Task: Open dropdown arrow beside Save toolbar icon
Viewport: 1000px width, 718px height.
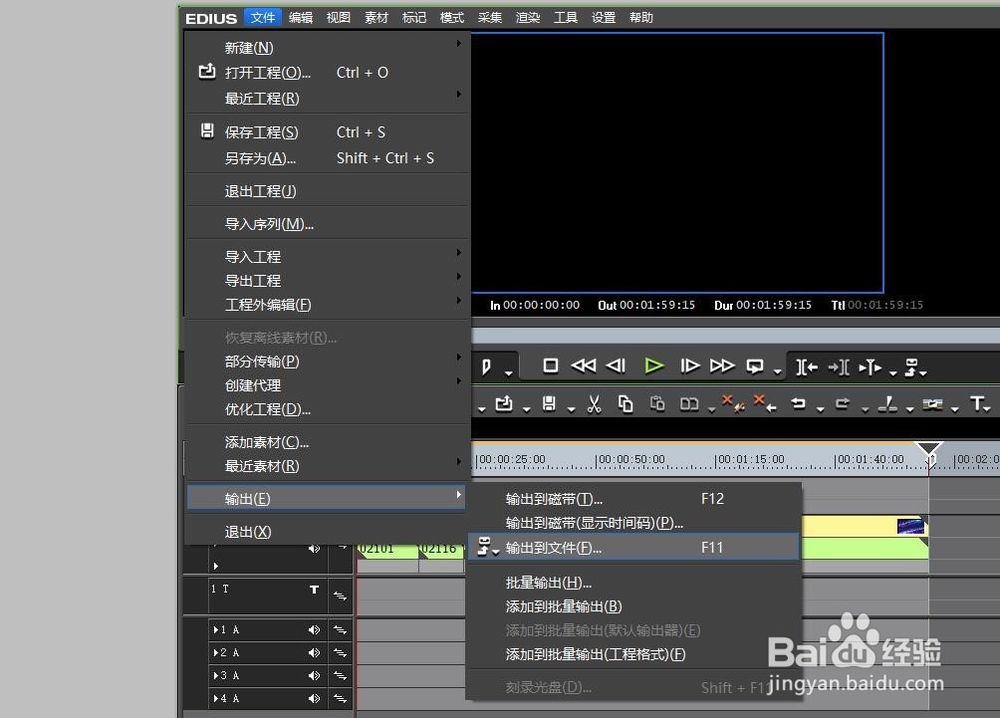Action: click(571, 409)
